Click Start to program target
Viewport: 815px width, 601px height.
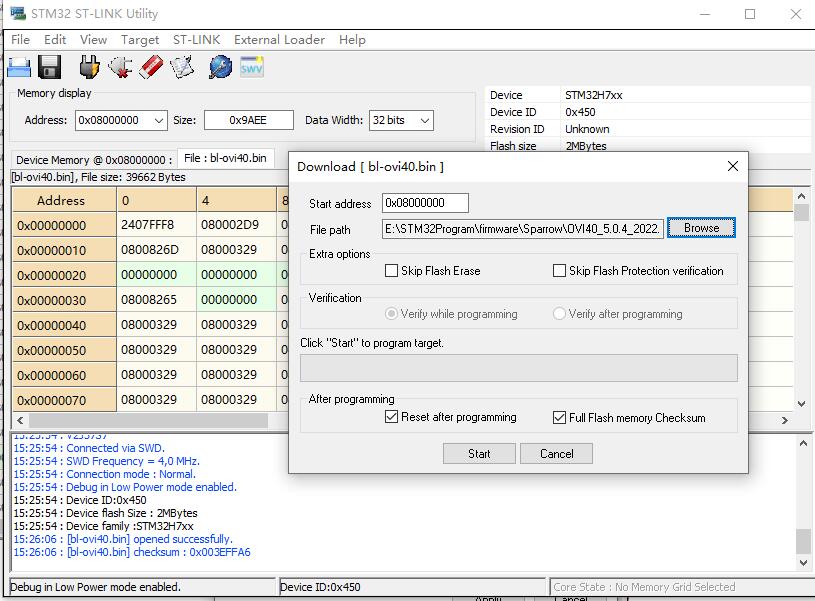(x=479, y=453)
